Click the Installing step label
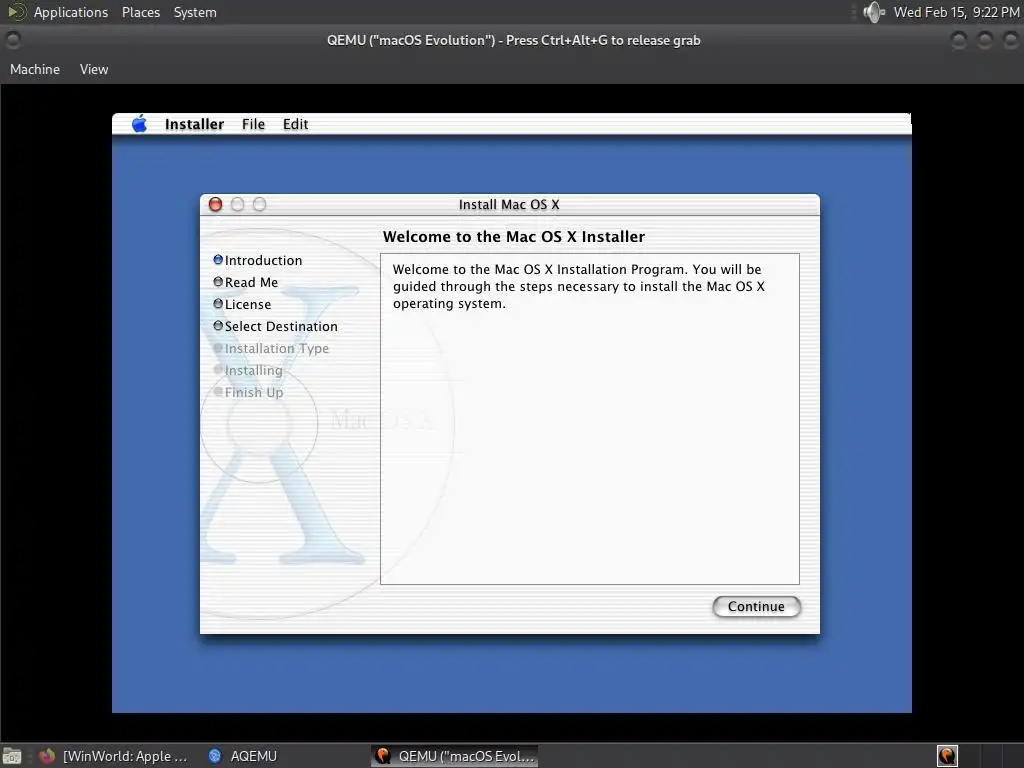1024x768 pixels. click(253, 371)
